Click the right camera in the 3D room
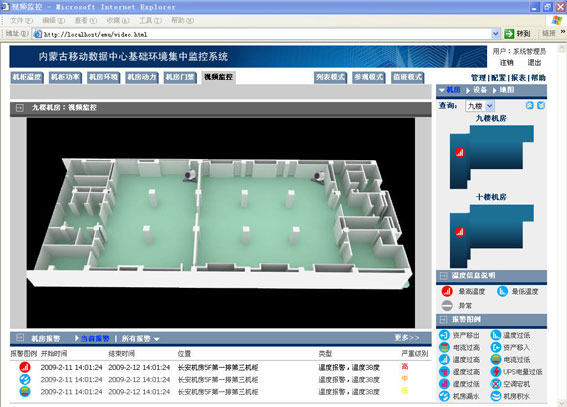Viewport: 567px width, 407px height. click(319, 177)
